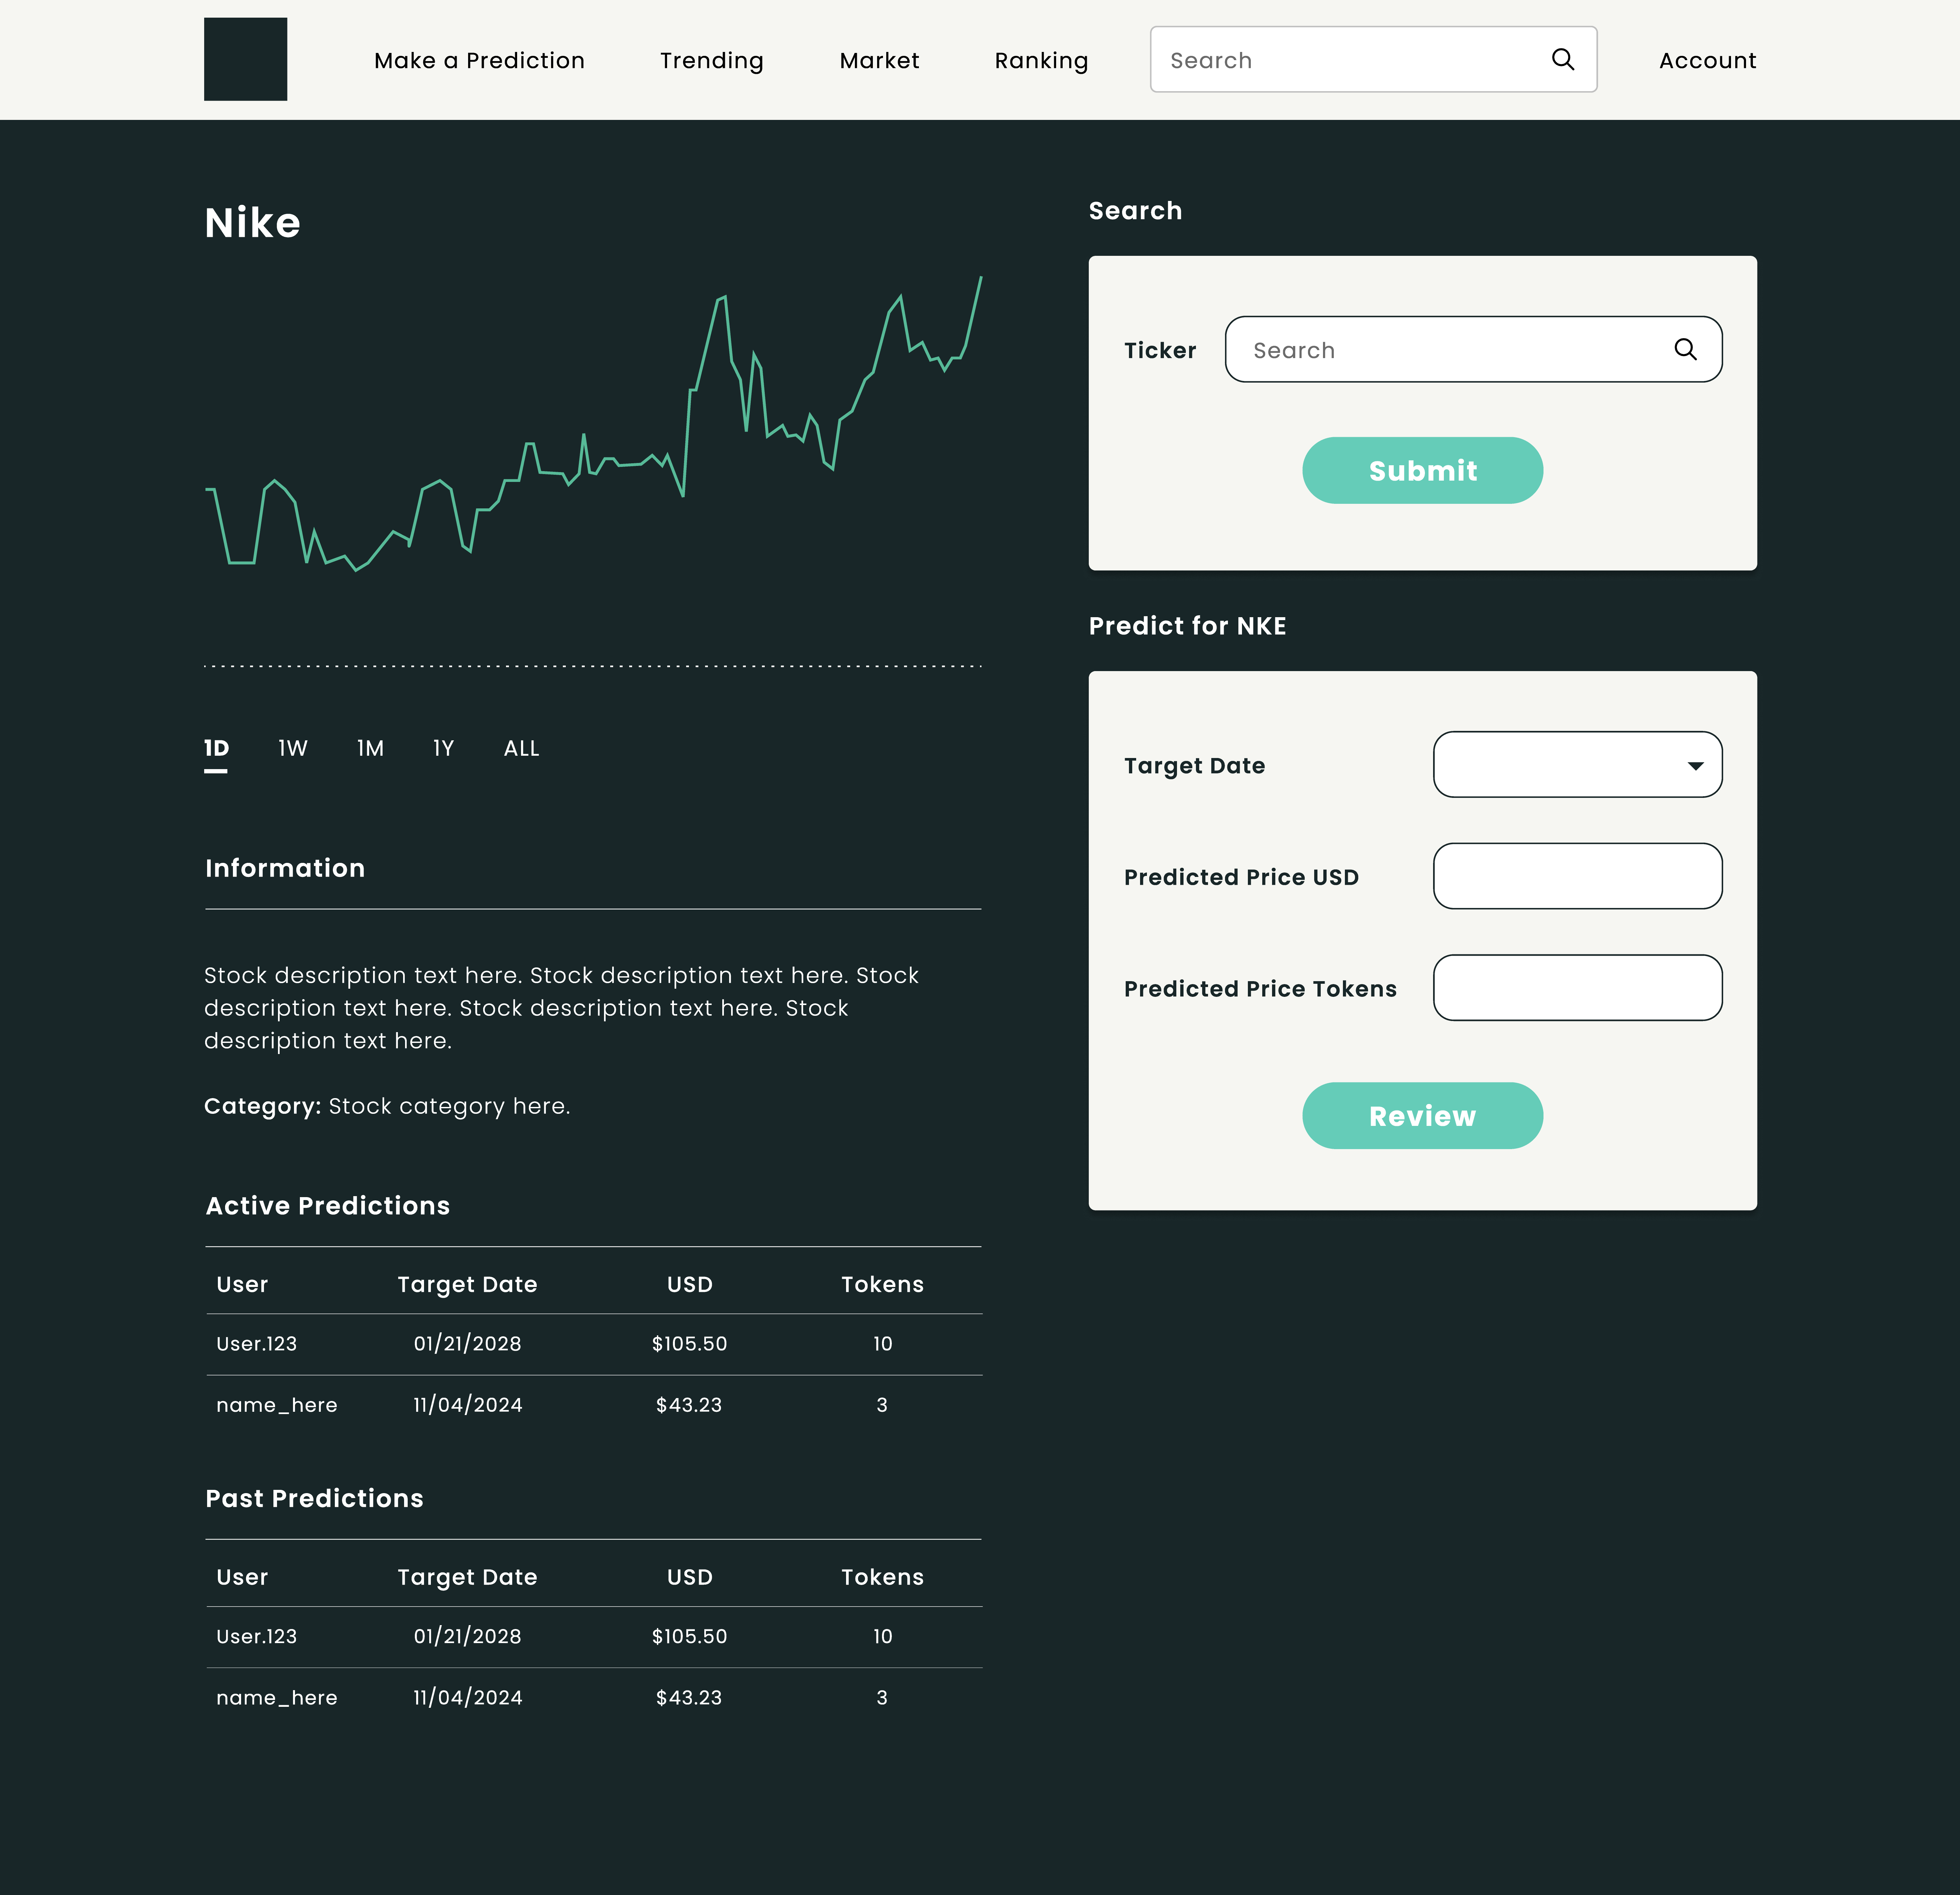This screenshot has height=1895, width=1960.
Task: Open the Market section
Action: tap(879, 60)
